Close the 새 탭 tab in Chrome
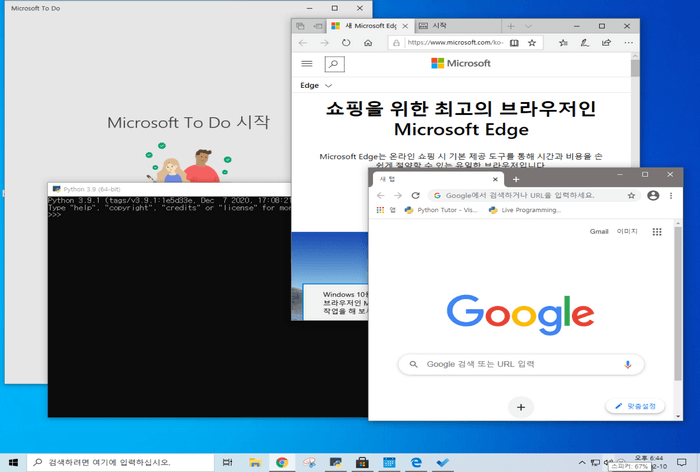Image resolution: width=700 pixels, height=472 pixels. click(495, 180)
